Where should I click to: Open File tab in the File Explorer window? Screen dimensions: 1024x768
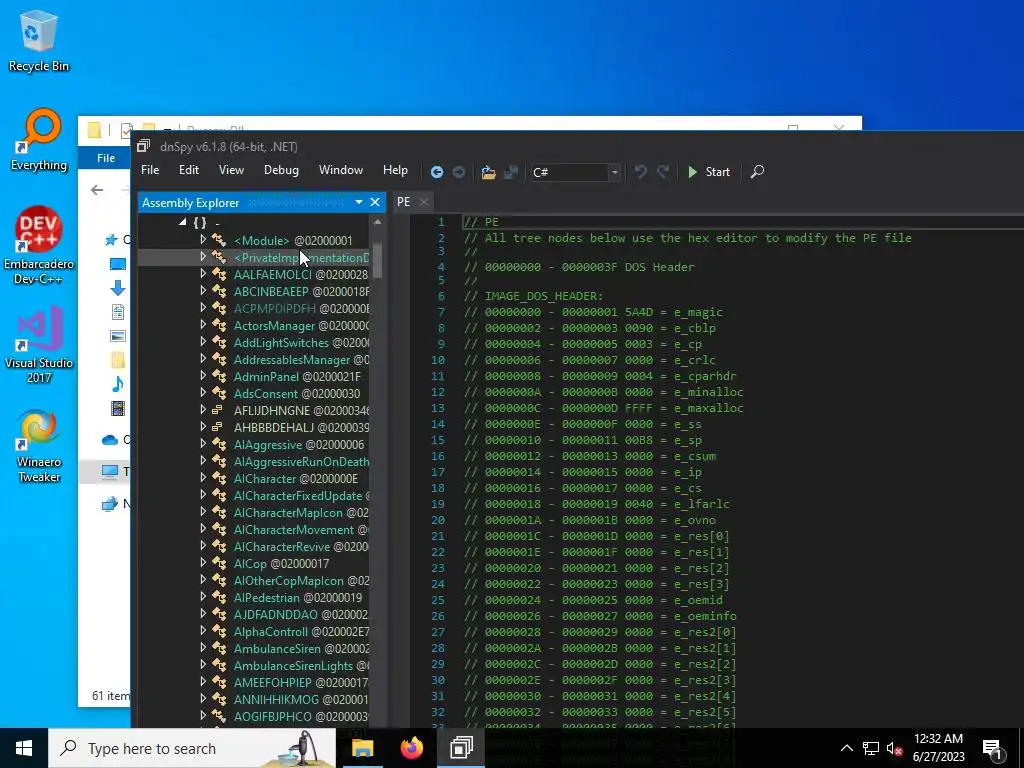[x=106, y=158]
